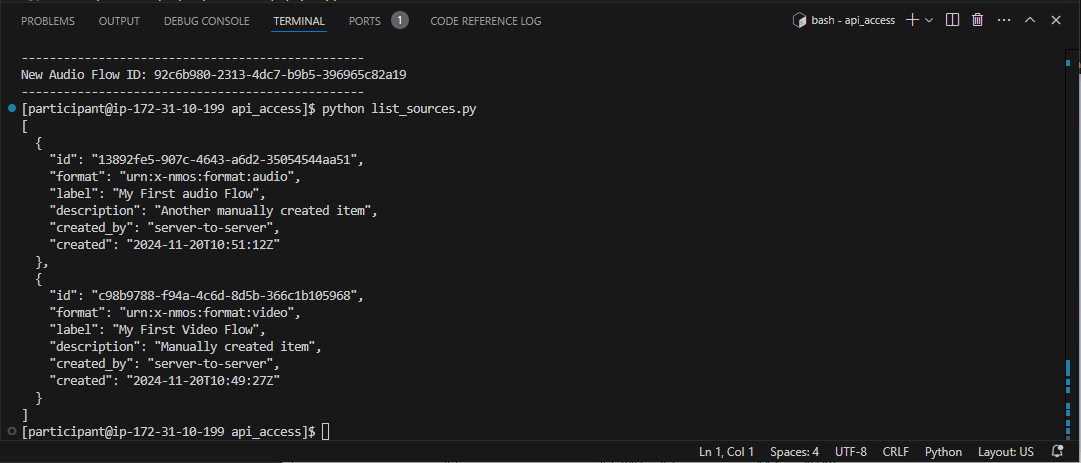This screenshot has height=463, width=1081.
Task: Go to line via Ln 1, Col 1
Action: pos(727,452)
